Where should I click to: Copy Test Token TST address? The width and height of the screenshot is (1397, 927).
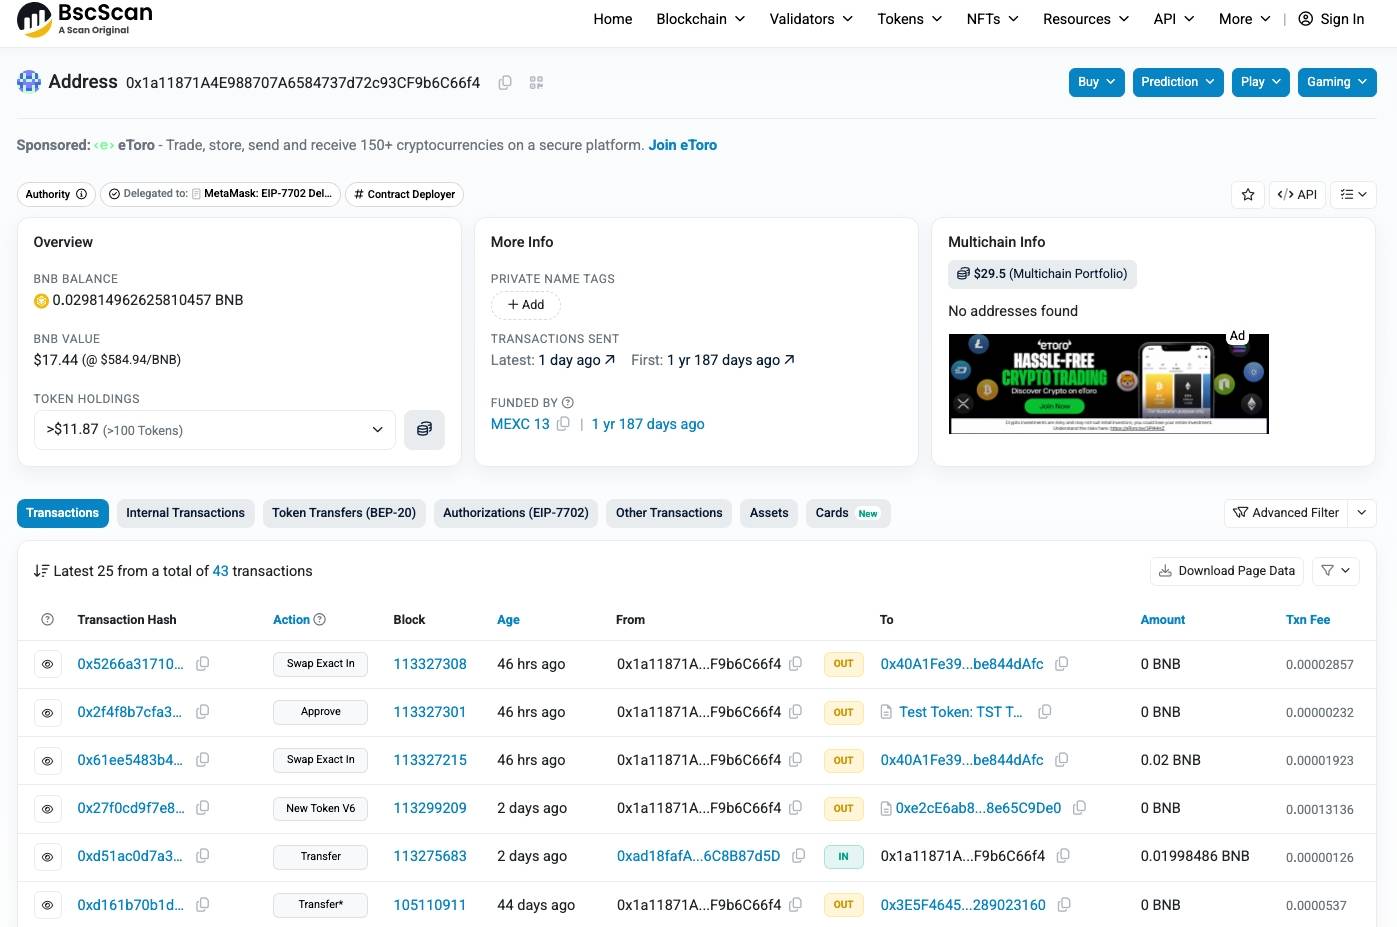coord(1044,711)
